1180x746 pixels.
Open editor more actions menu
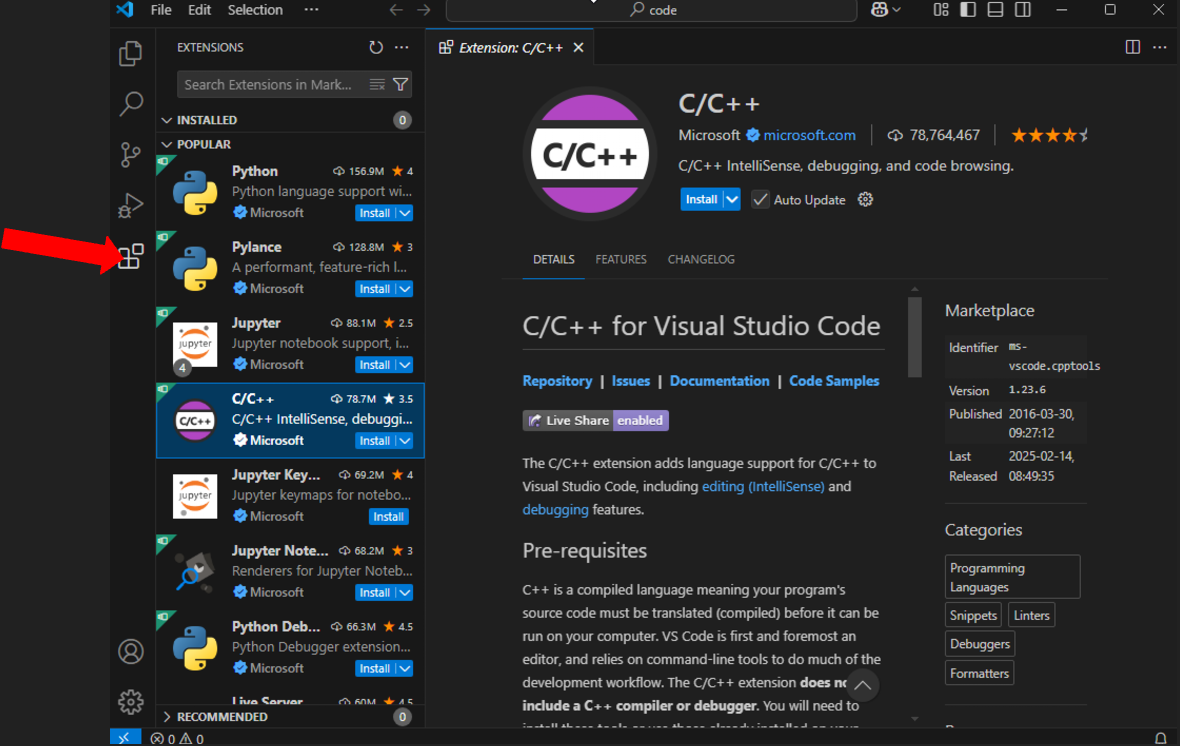pyautogui.click(x=1160, y=47)
